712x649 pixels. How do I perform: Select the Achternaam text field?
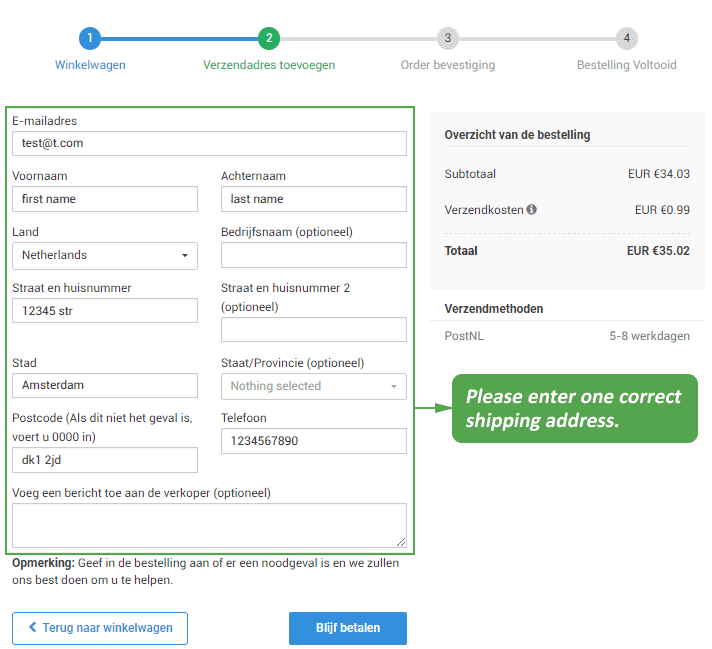(313, 199)
